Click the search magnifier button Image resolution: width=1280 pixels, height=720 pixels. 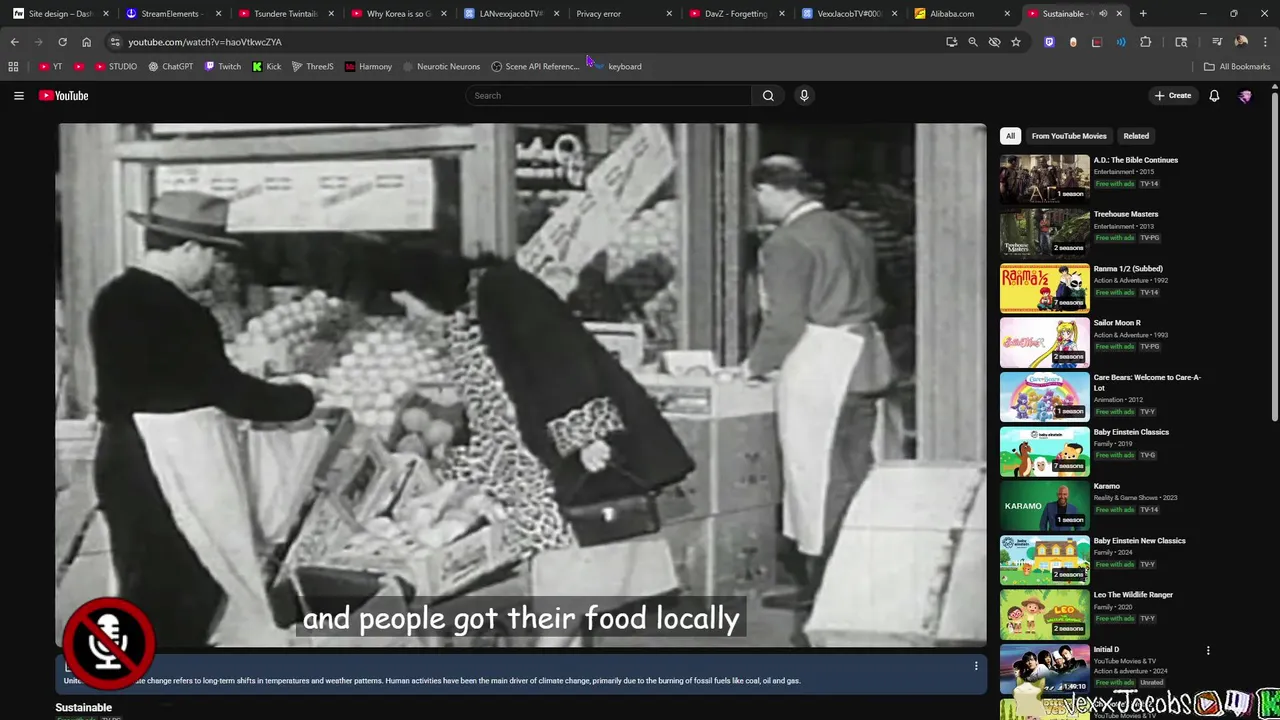(768, 95)
